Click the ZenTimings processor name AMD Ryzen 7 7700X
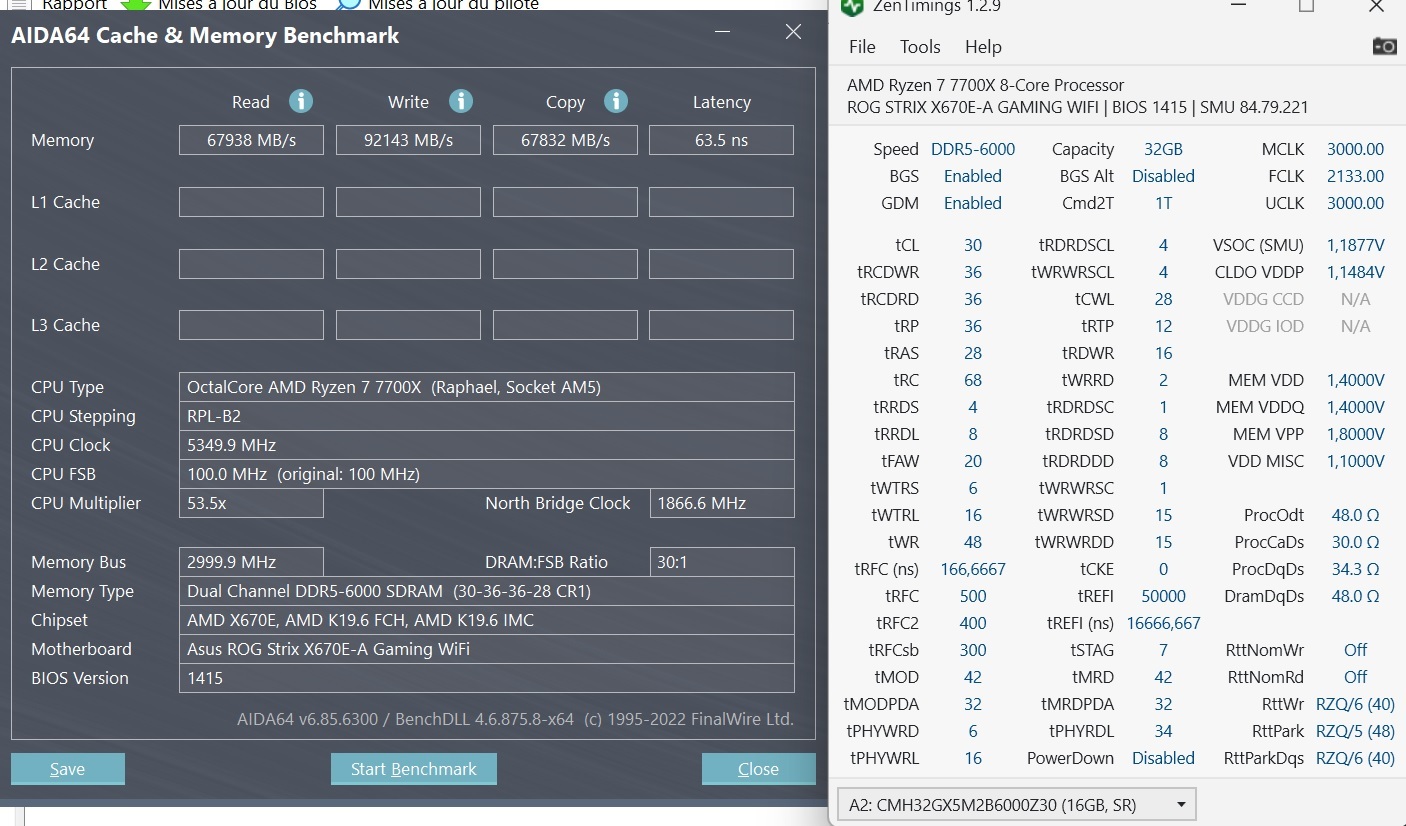This screenshot has width=1406, height=826. pos(986,85)
